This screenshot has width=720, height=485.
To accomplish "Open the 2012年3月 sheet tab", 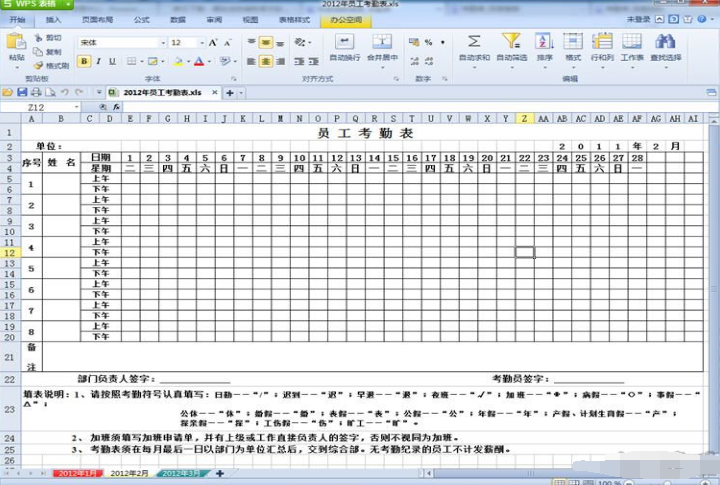I will pyautogui.click(x=181, y=473).
